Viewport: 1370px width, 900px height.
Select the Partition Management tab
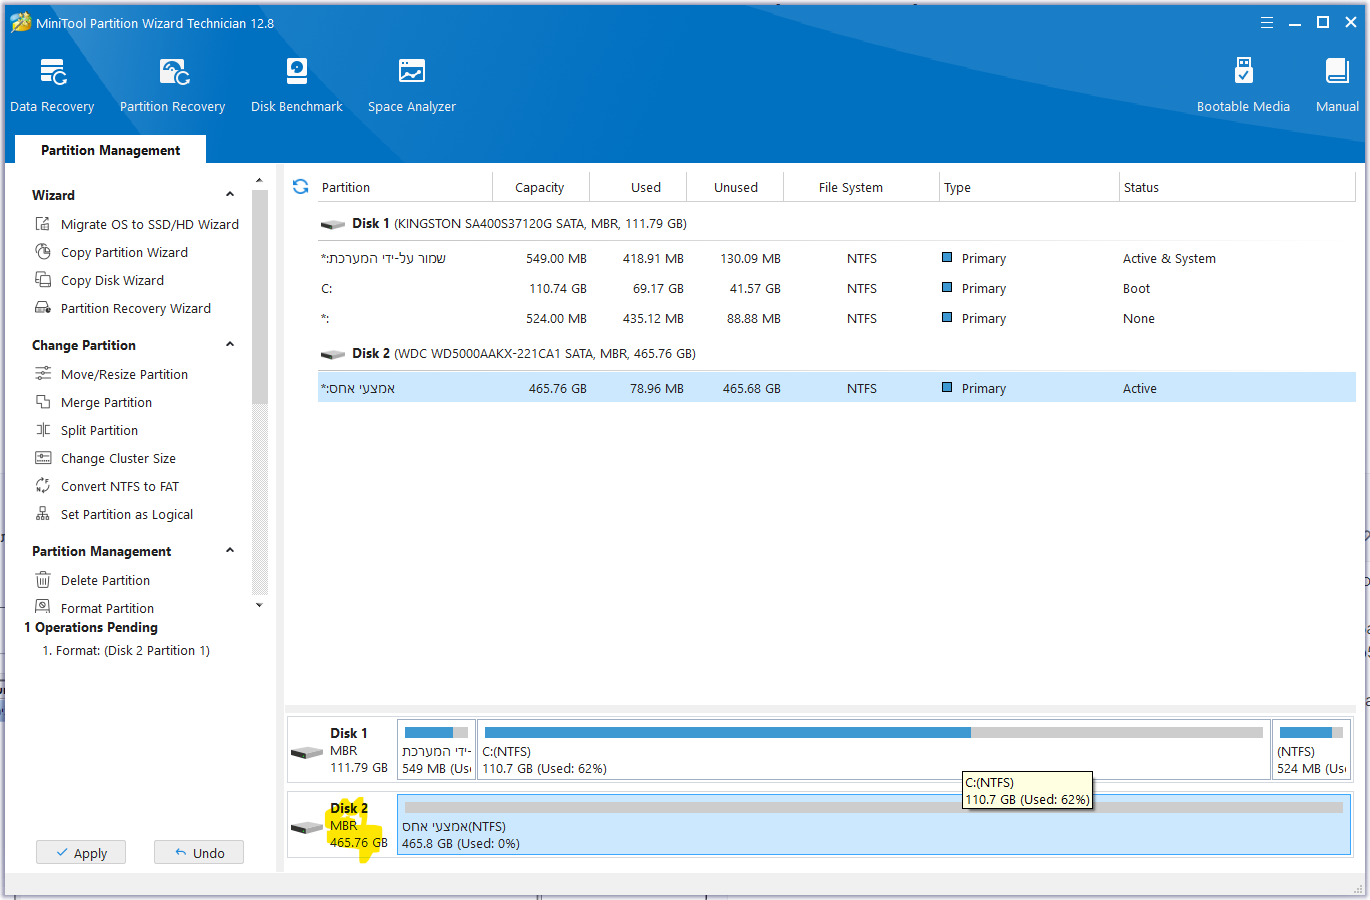111,150
